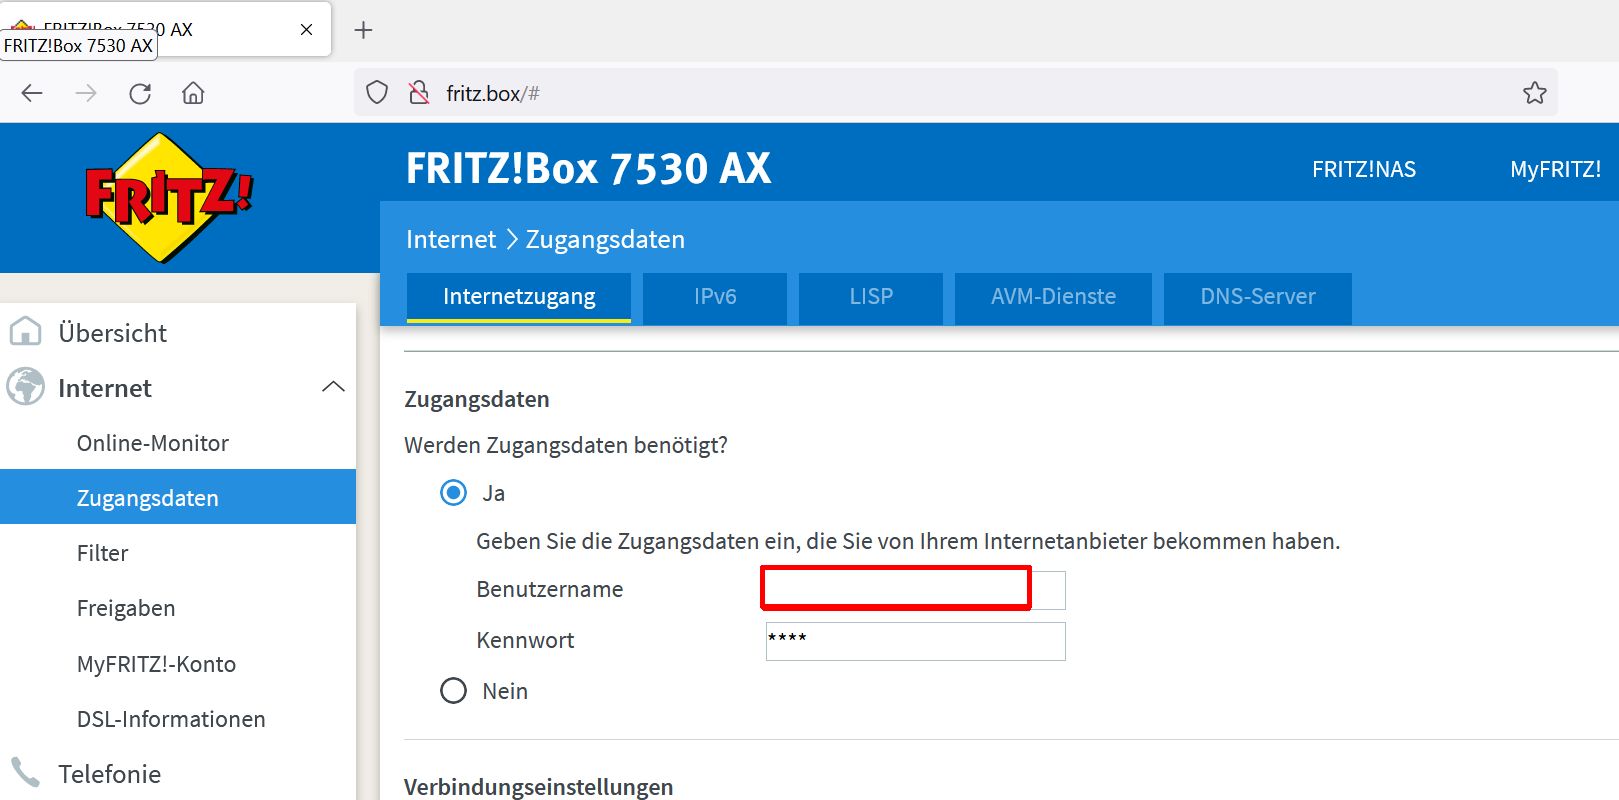1619x800 pixels.
Task: Select Zugangsdaten in the sidebar
Action: [178, 497]
